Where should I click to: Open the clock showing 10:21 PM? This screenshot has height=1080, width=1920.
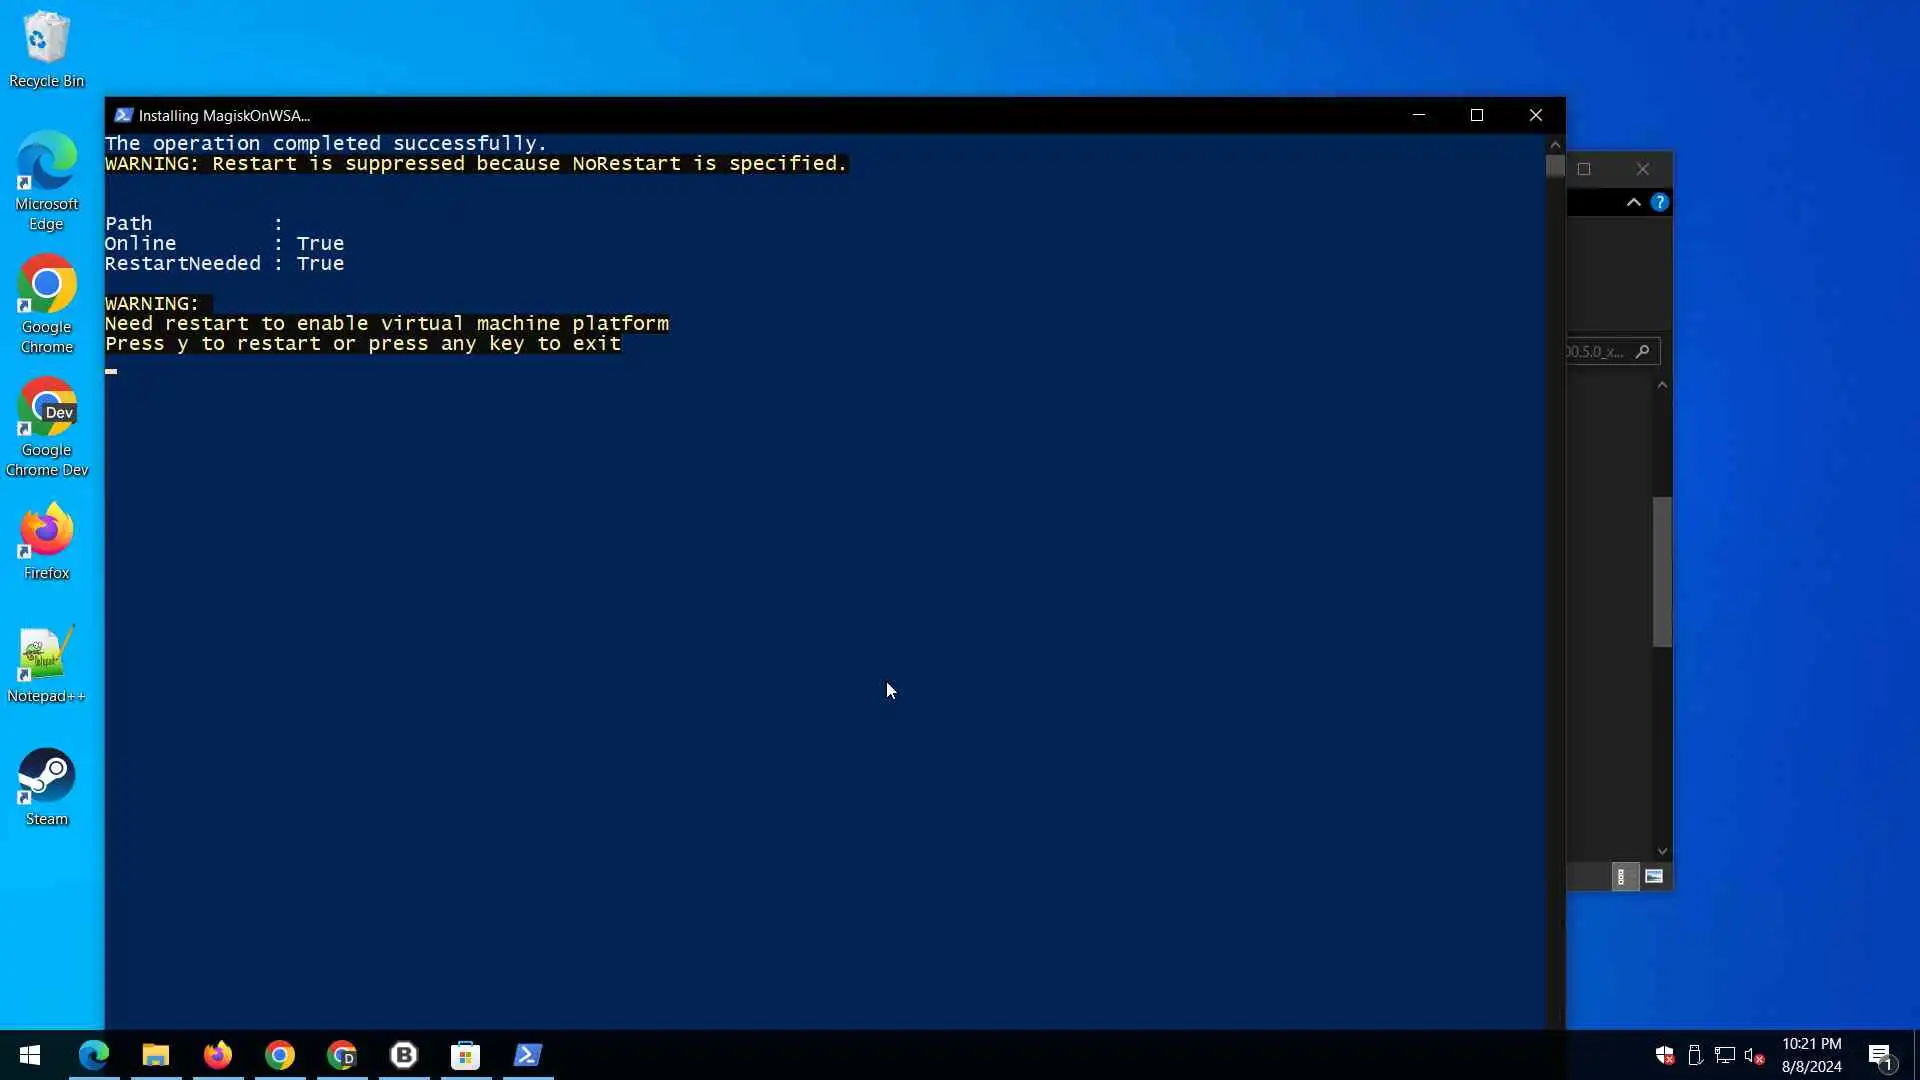(x=1811, y=1055)
